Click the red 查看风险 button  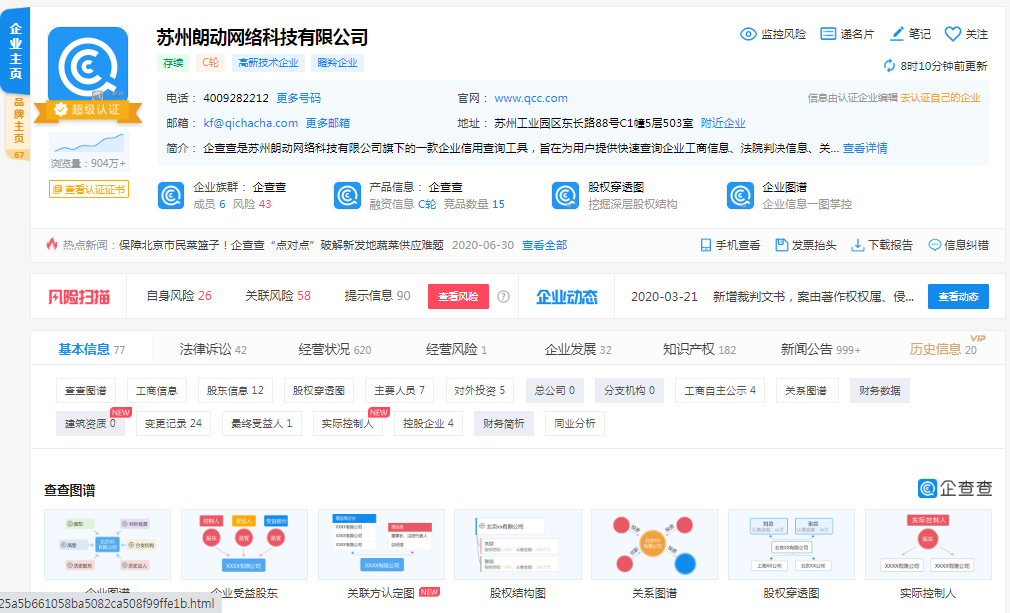458,296
